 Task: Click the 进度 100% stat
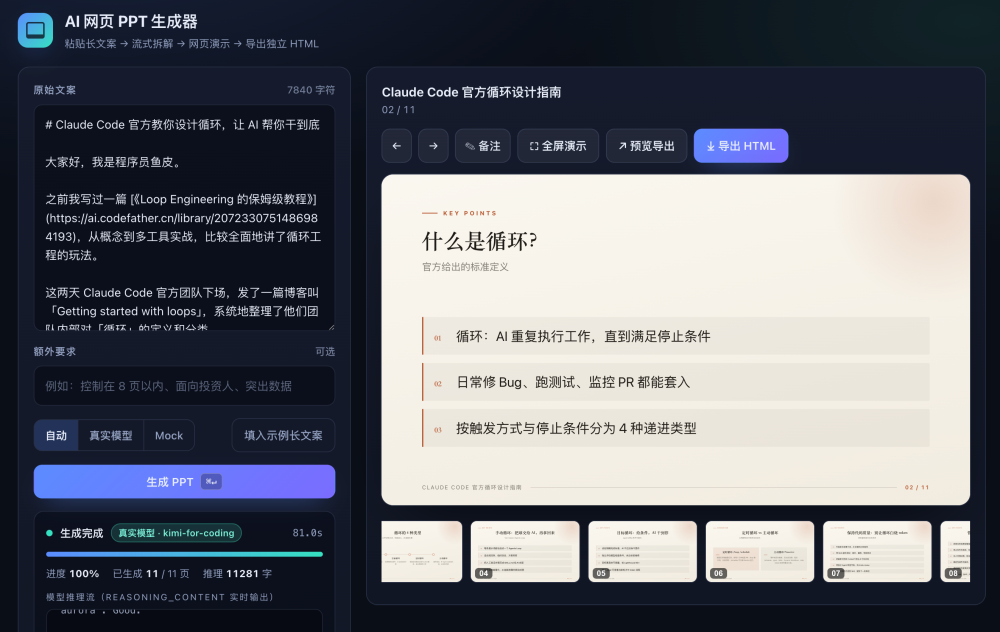(x=73, y=573)
